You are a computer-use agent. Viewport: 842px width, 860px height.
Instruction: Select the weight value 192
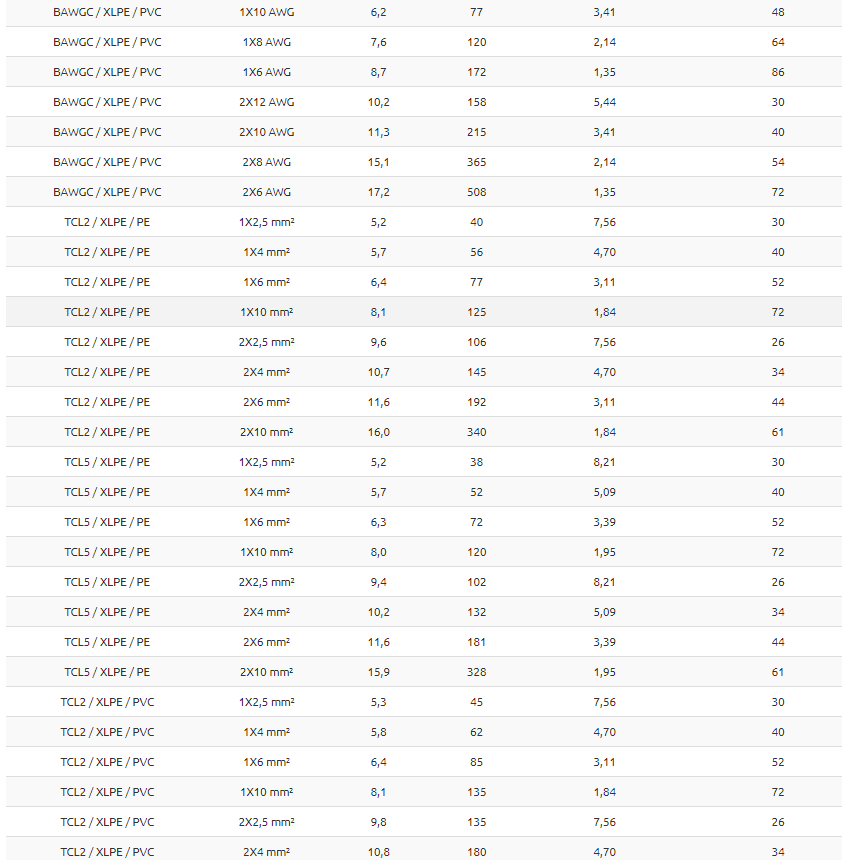click(x=476, y=402)
